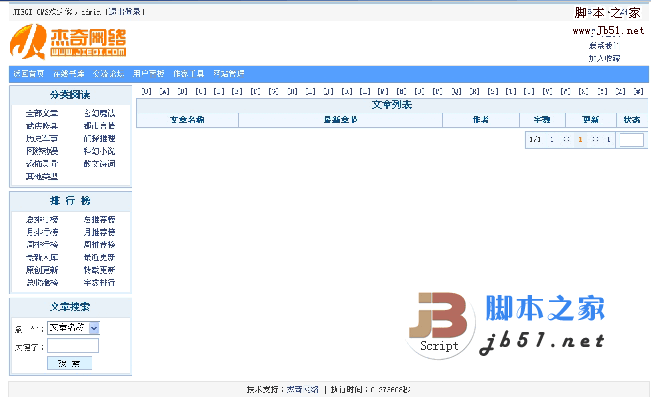Click the first bracketed letter filter link
This screenshot has height=397, width=651.
tap(146, 91)
